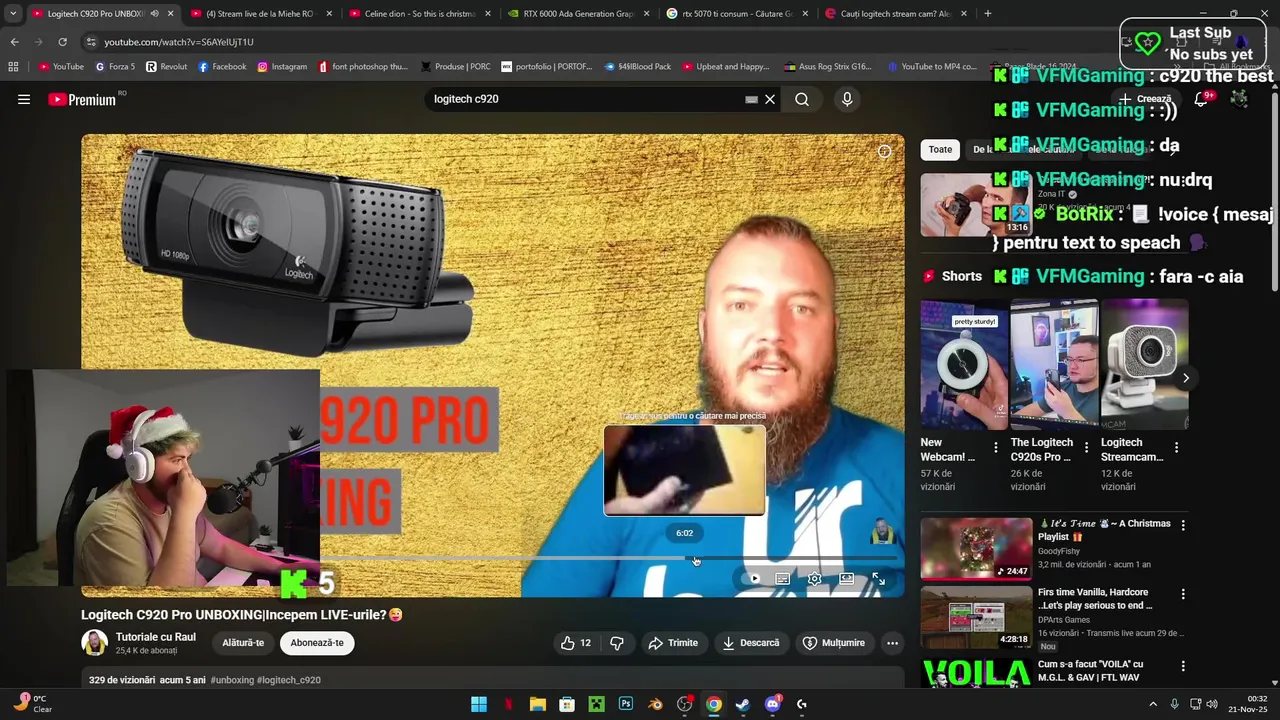Open Windows Start menu
Screen dimensions: 1280x720
pyautogui.click(x=479, y=704)
